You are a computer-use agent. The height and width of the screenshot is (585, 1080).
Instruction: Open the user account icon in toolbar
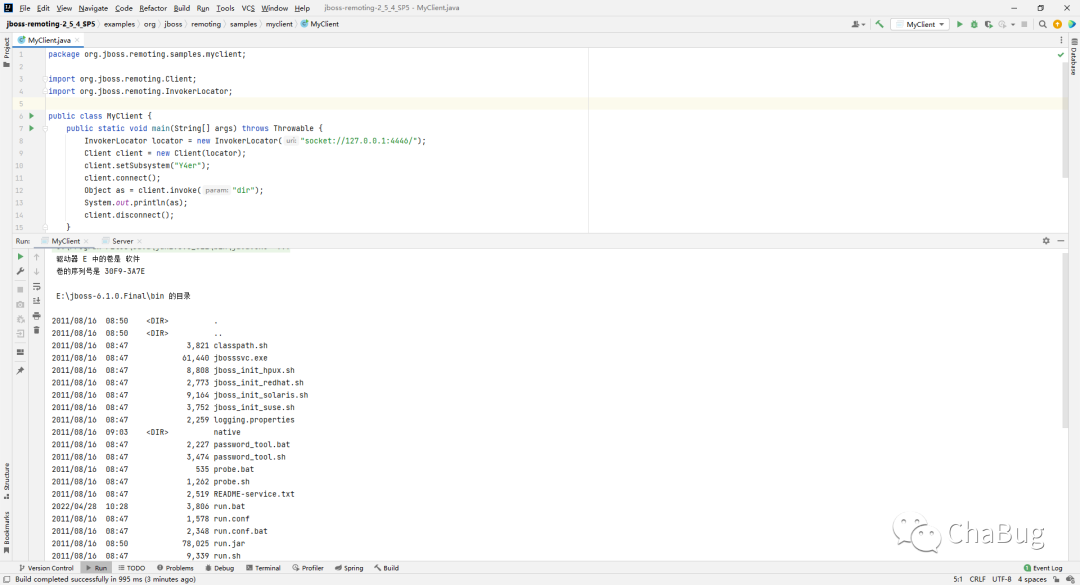858,24
